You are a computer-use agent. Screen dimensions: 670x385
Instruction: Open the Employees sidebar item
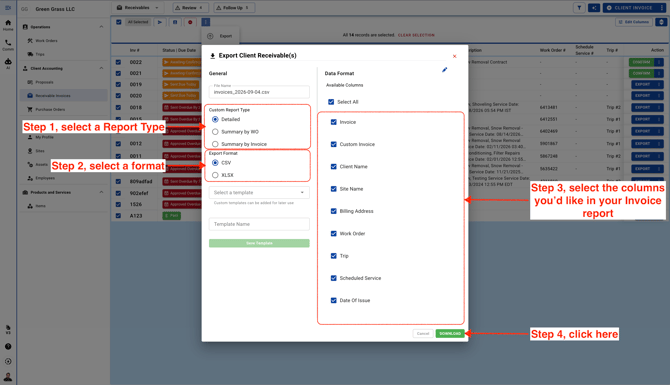pos(45,178)
